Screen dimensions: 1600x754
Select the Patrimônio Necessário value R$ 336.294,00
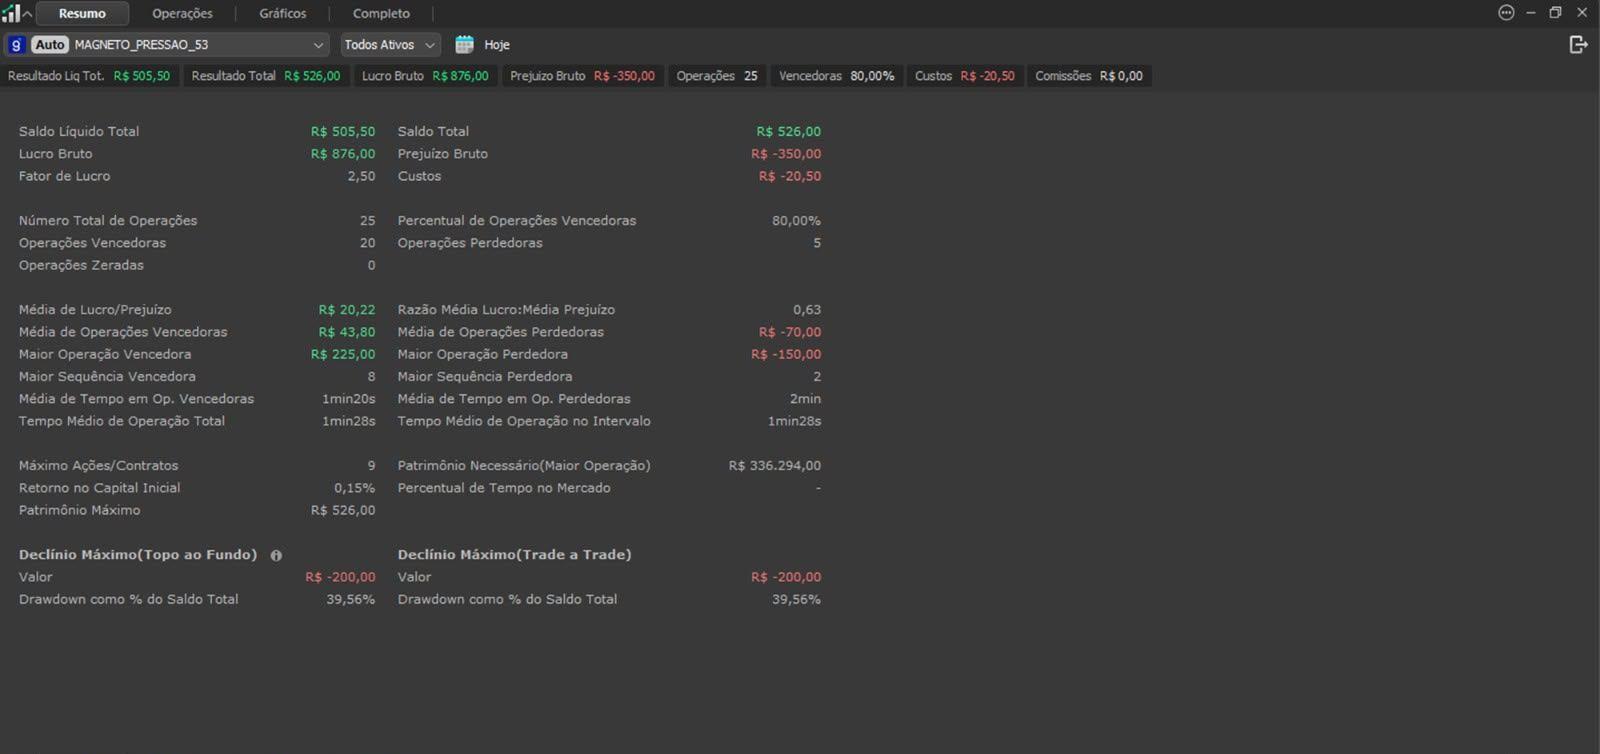click(775, 465)
